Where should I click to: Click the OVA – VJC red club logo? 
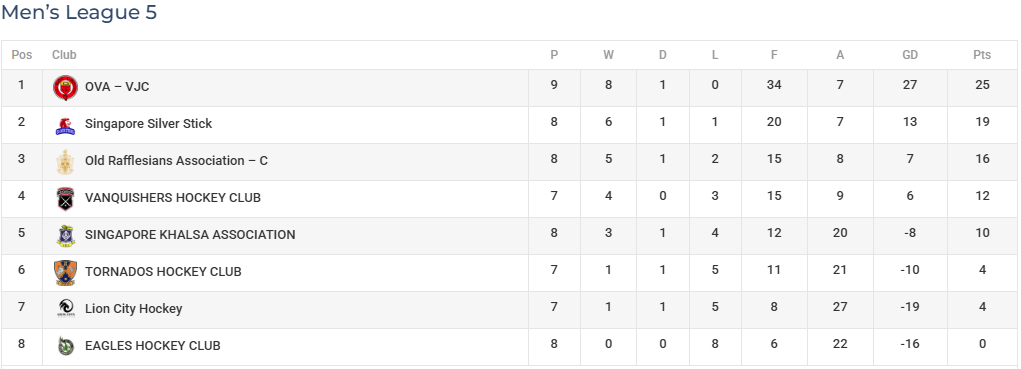click(65, 87)
